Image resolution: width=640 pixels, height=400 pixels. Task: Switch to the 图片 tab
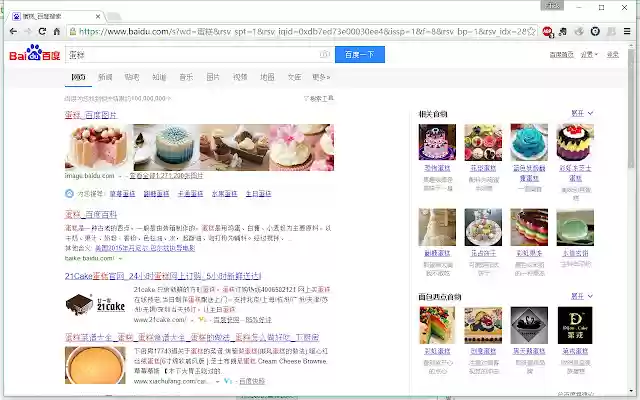(213, 77)
